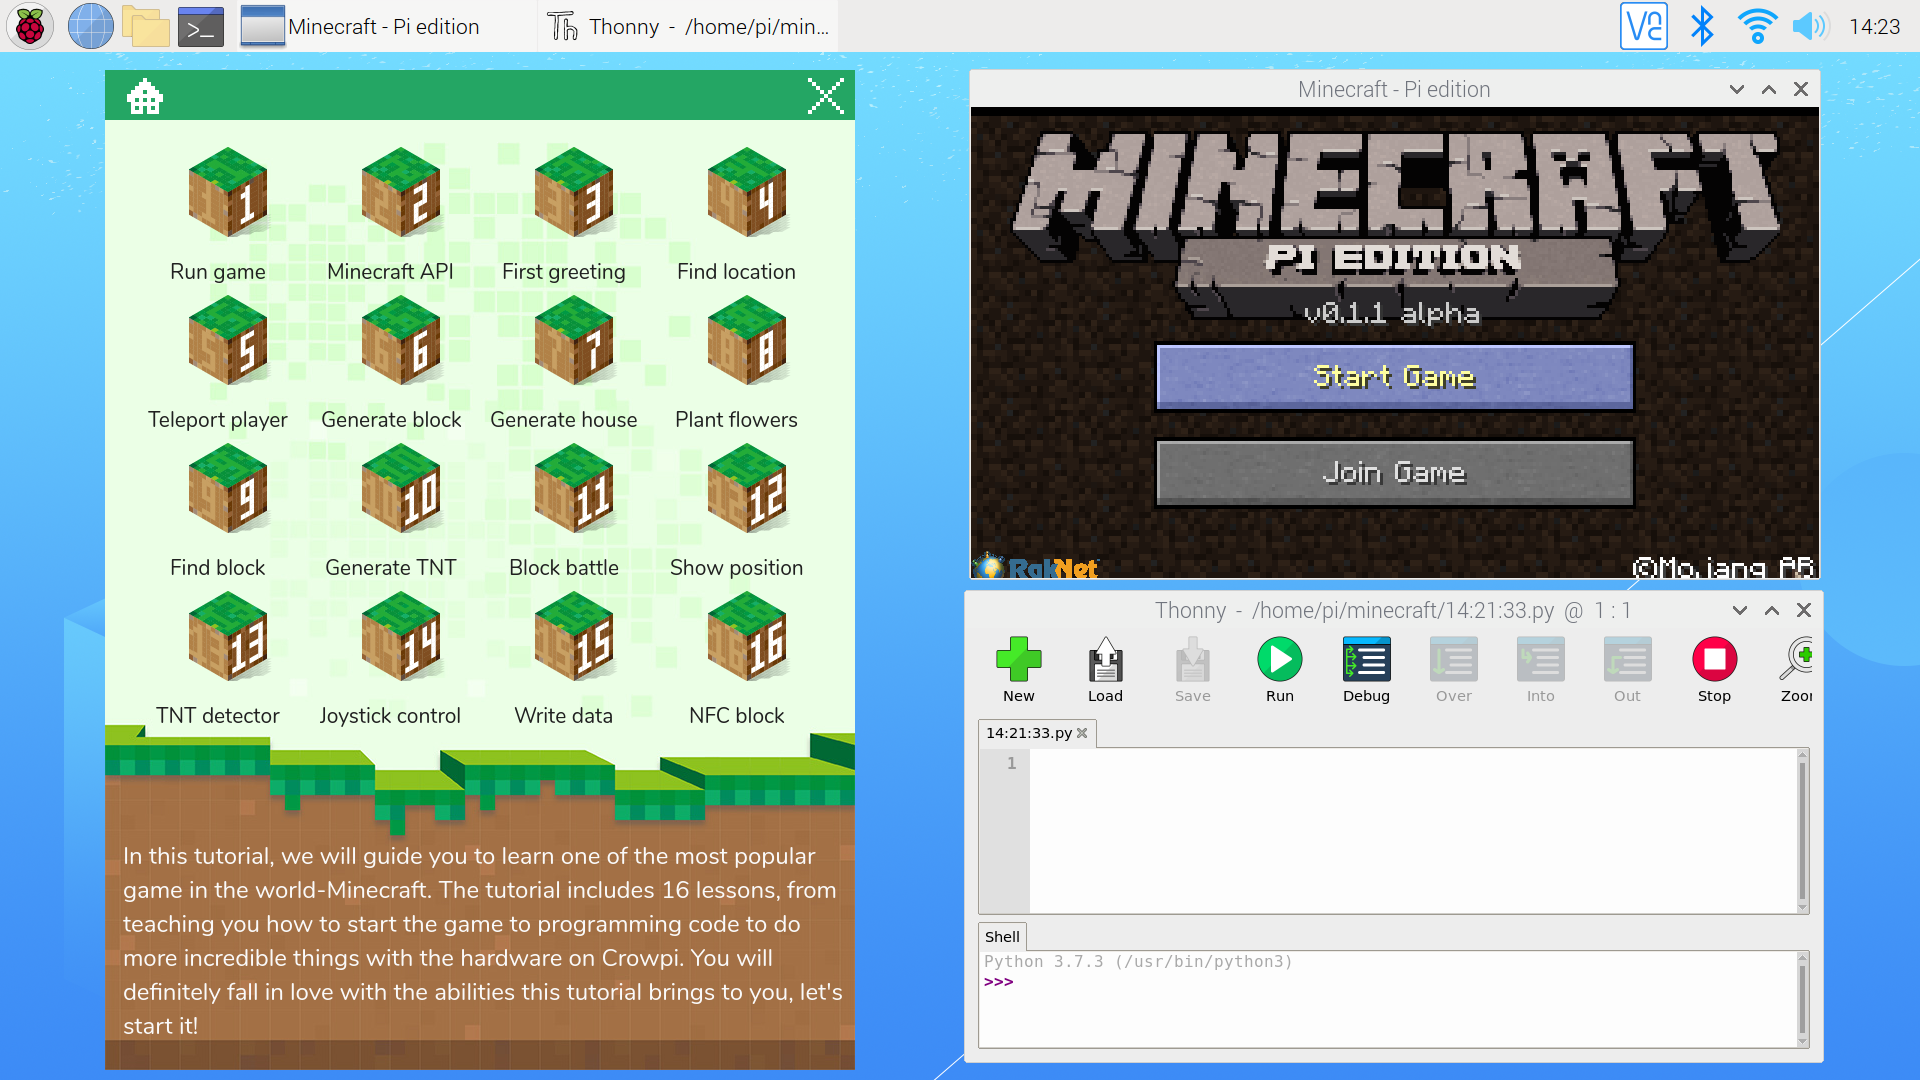Collapse the Thonny window with its chevron
This screenshot has height=1080, width=1920.
pyautogui.click(x=1739, y=610)
